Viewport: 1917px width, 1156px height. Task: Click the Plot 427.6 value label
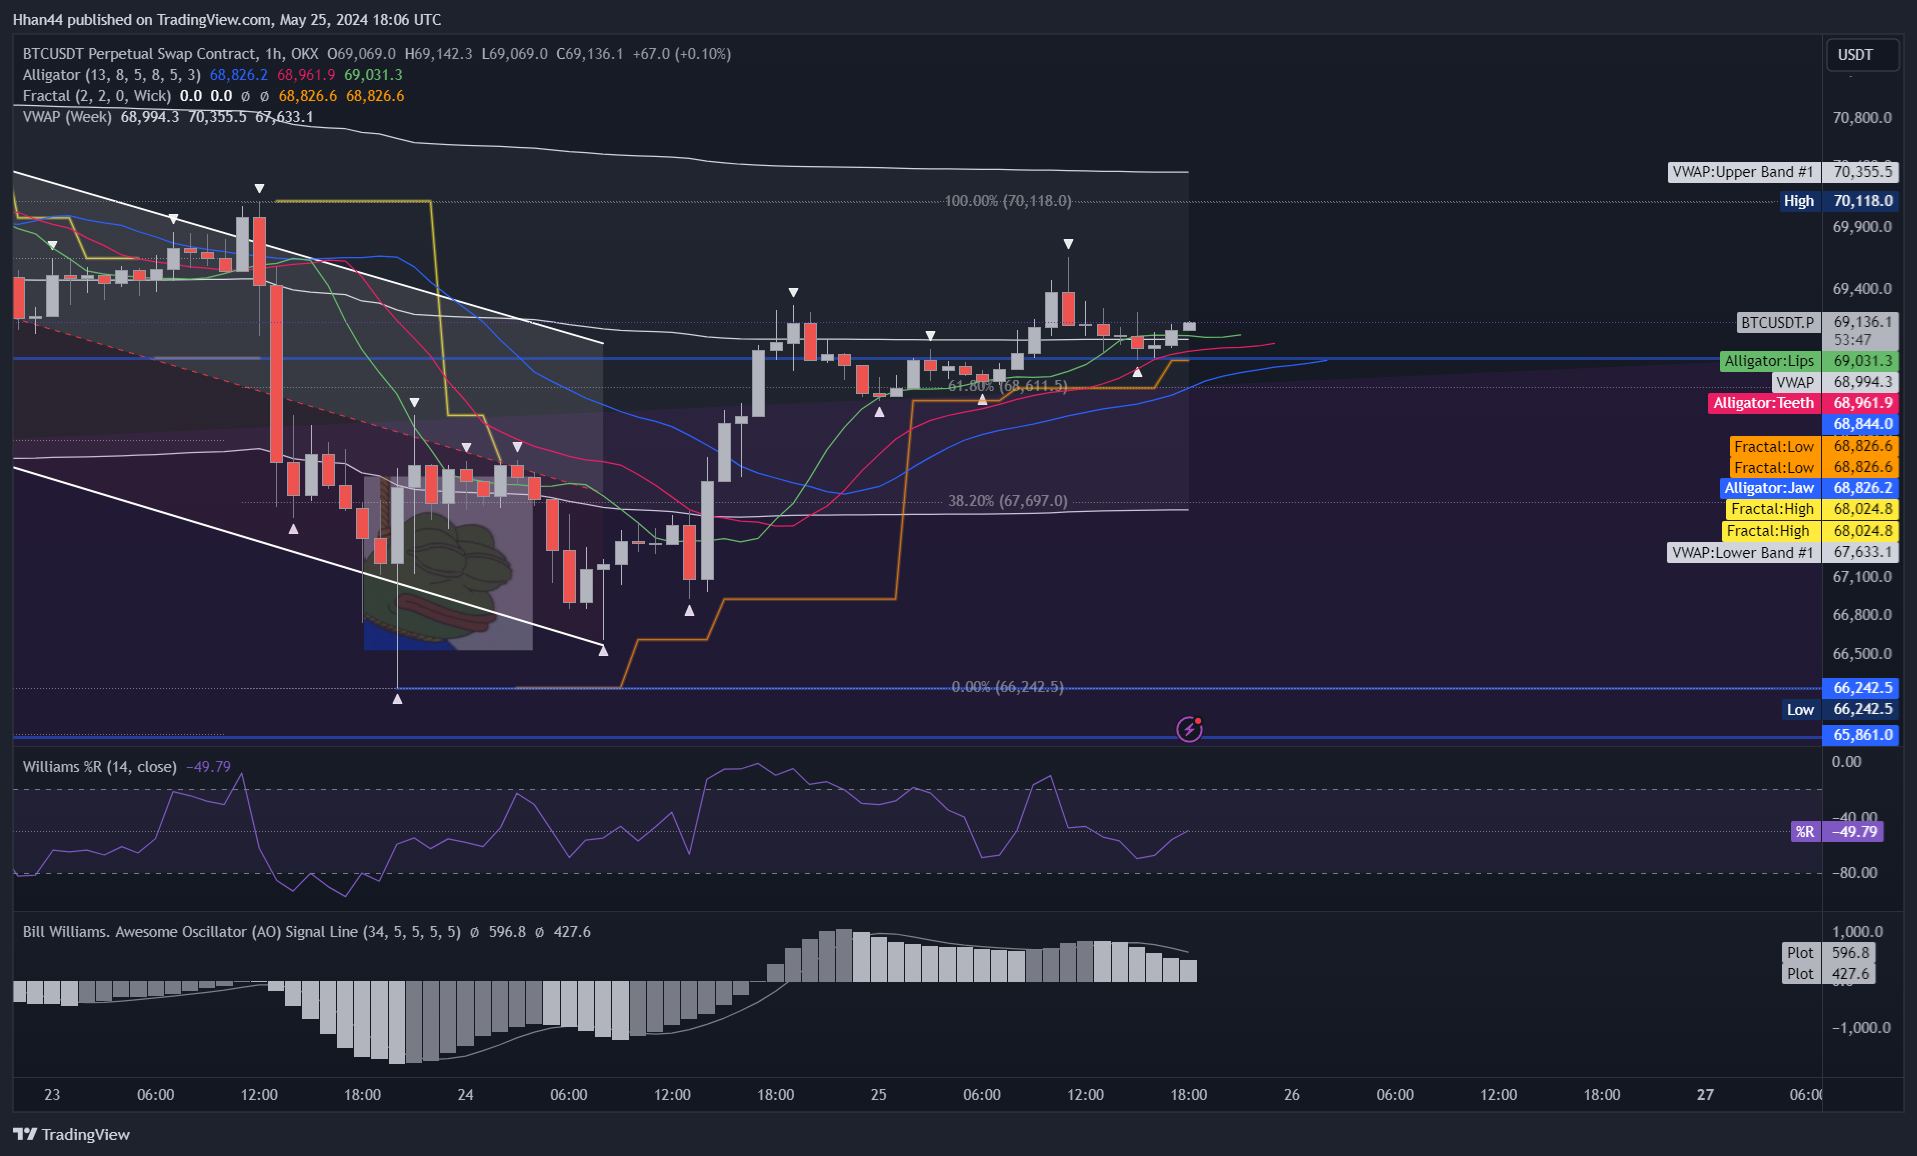1828,974
